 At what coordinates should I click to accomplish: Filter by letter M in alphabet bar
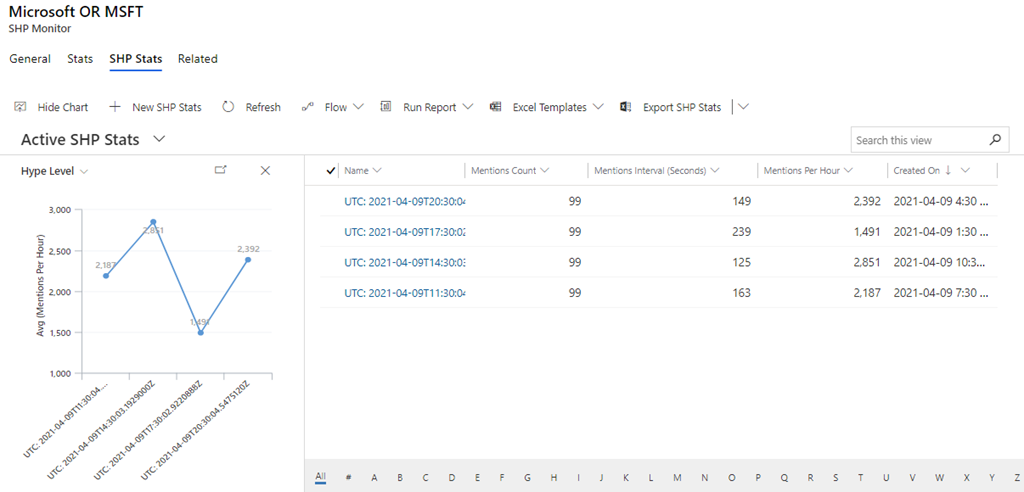[677, 478]
